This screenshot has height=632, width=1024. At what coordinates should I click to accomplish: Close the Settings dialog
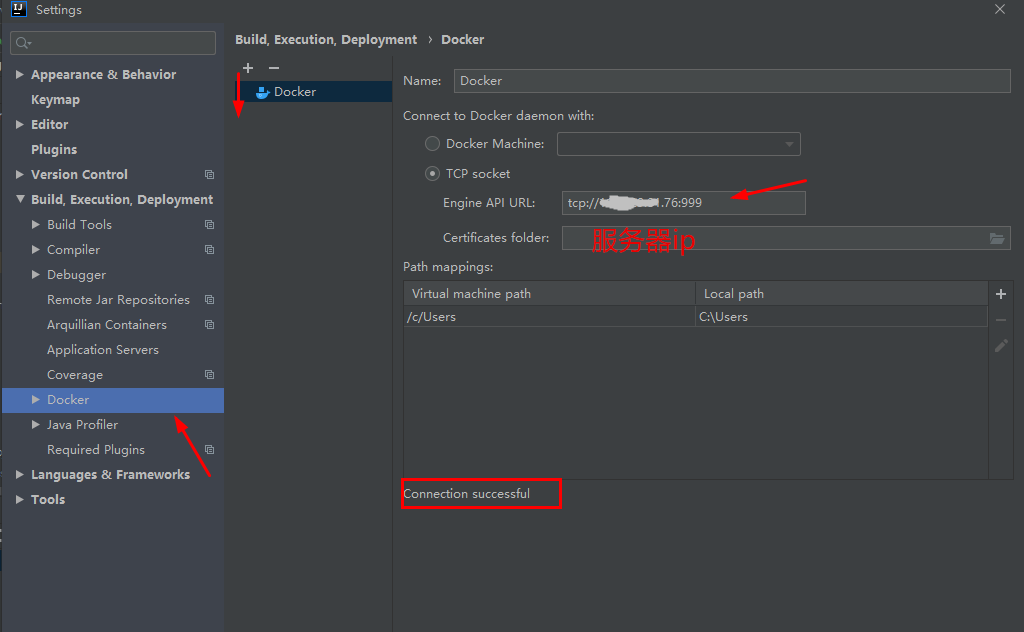click(1000, 9)
